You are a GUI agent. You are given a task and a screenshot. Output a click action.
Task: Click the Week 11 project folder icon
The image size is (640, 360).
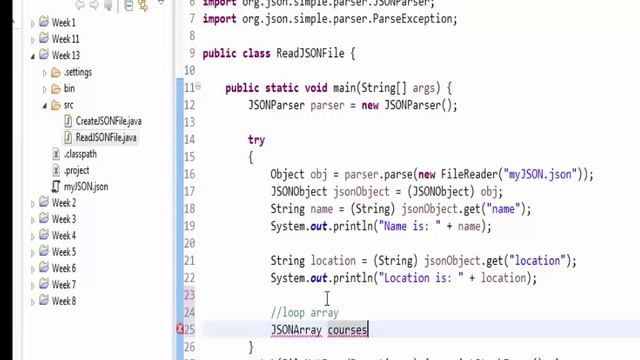[x=44, y=38]
